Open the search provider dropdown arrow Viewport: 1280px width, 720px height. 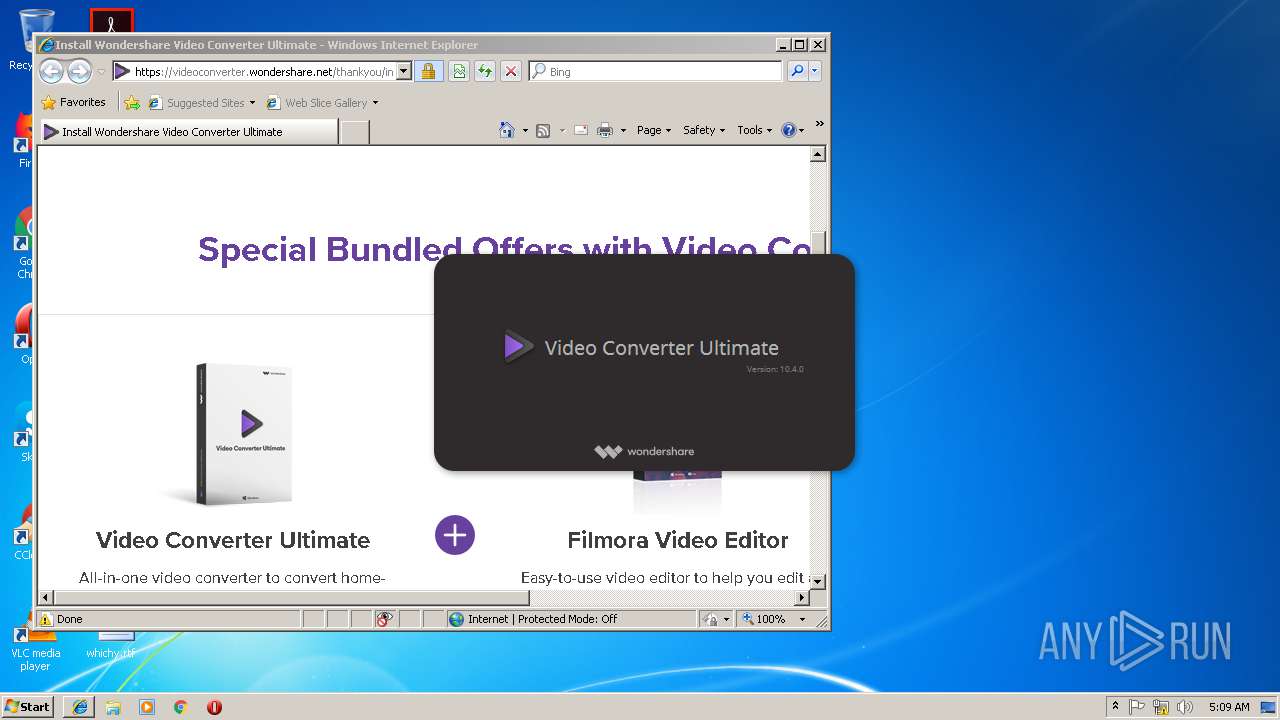click(x=815, y=71)
